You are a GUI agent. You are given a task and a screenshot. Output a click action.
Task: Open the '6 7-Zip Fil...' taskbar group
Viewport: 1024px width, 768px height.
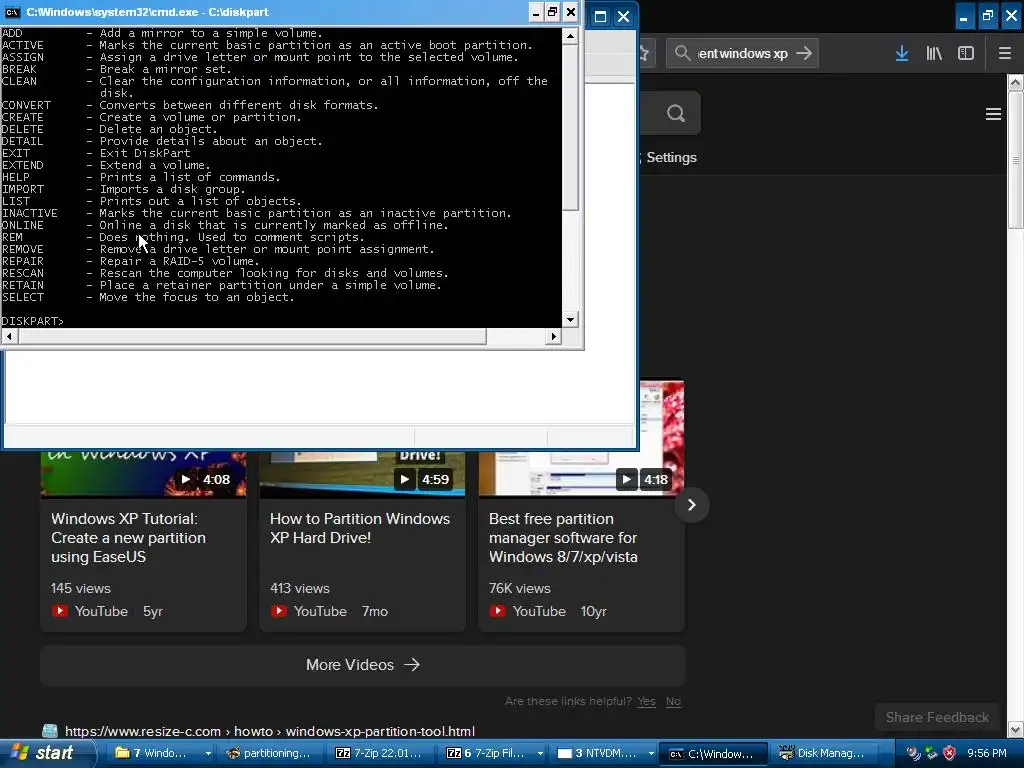click(x=487, y=753)
